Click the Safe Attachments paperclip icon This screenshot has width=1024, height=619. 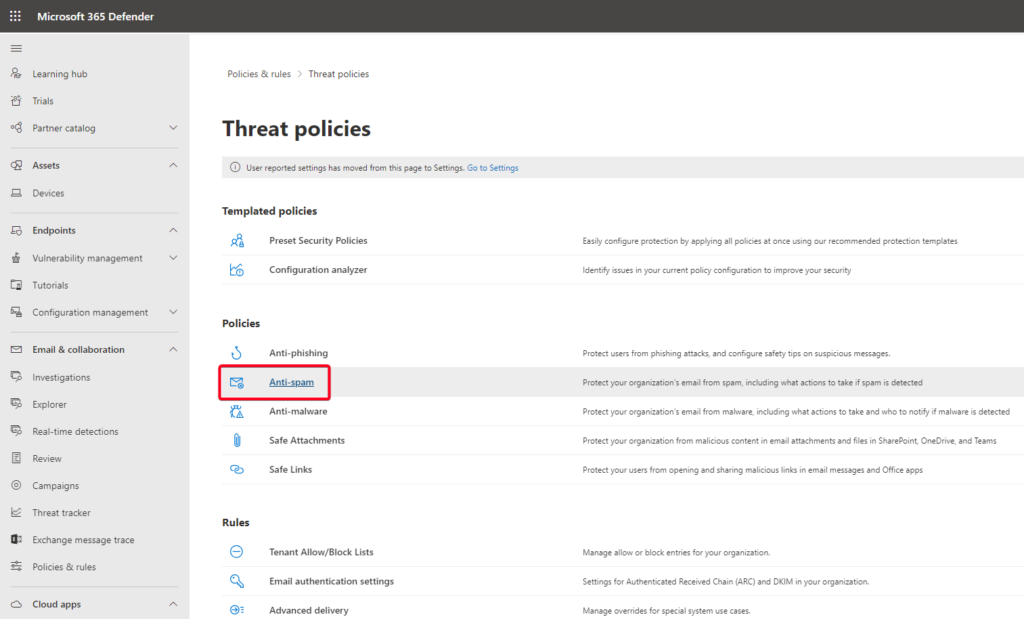pos(237,440)
